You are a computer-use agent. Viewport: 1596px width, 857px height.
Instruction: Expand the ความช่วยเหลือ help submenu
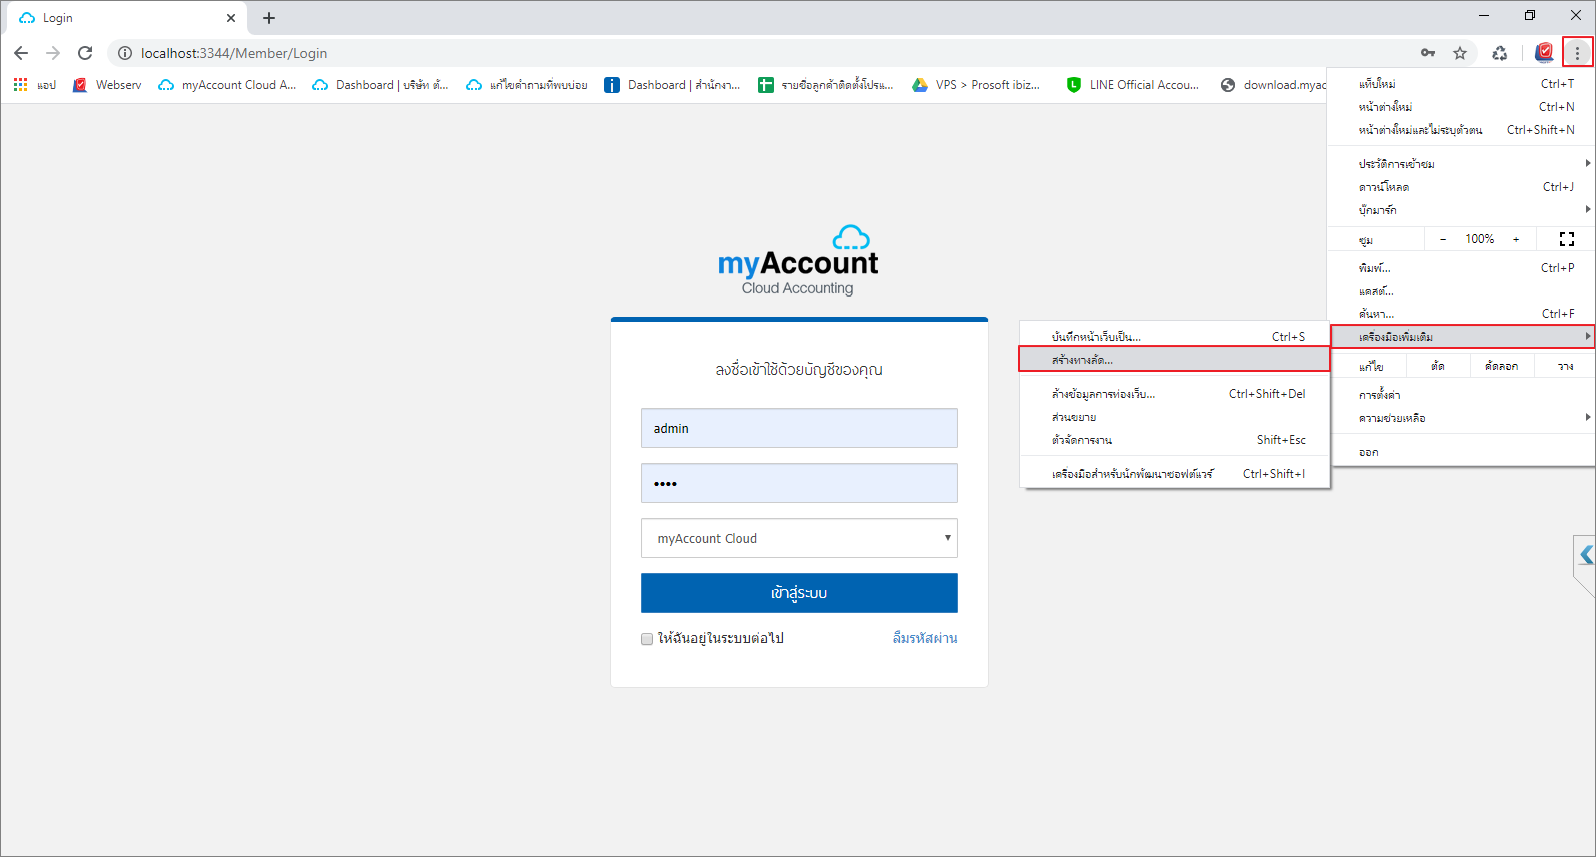(x=1462, y=418)
